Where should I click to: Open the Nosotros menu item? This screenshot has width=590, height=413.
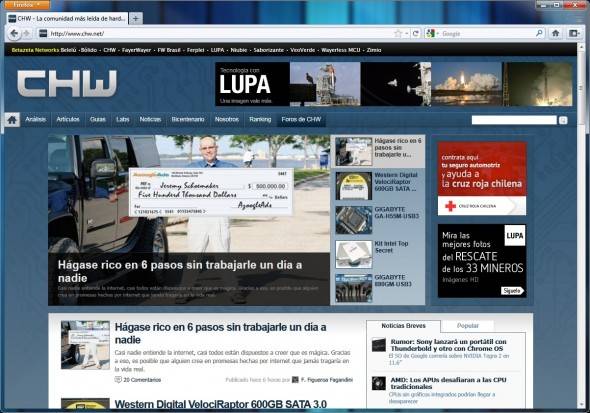(227, 119)
